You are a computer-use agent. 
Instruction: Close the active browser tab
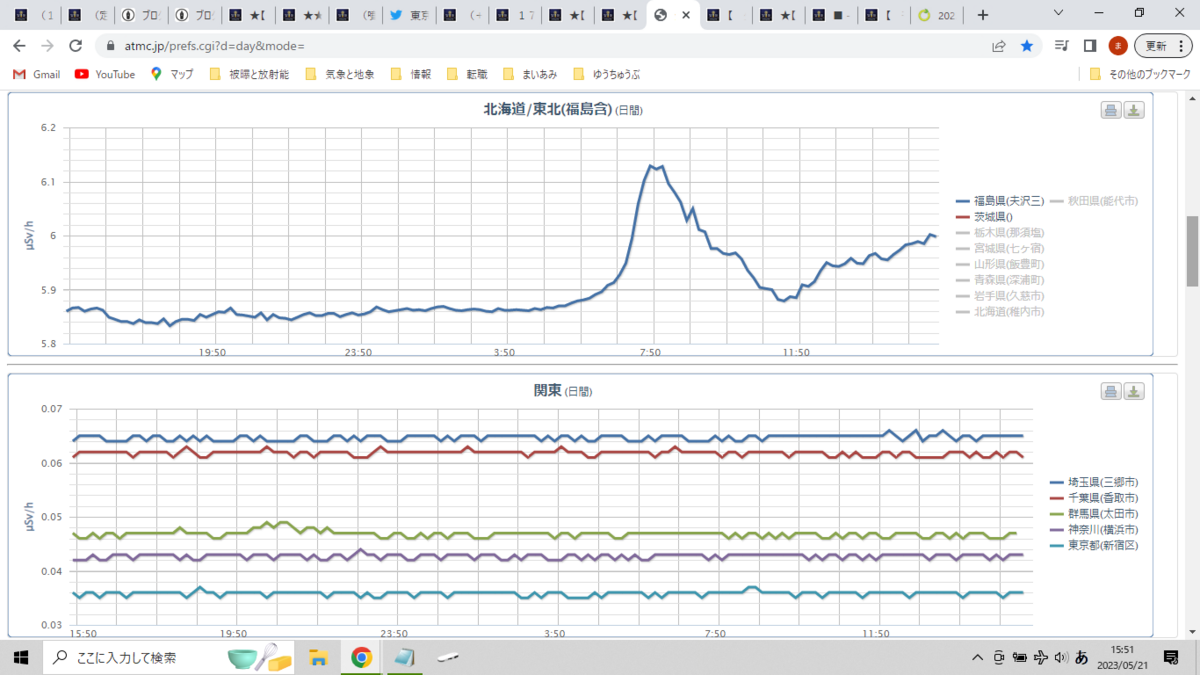(x=685, y=15)
